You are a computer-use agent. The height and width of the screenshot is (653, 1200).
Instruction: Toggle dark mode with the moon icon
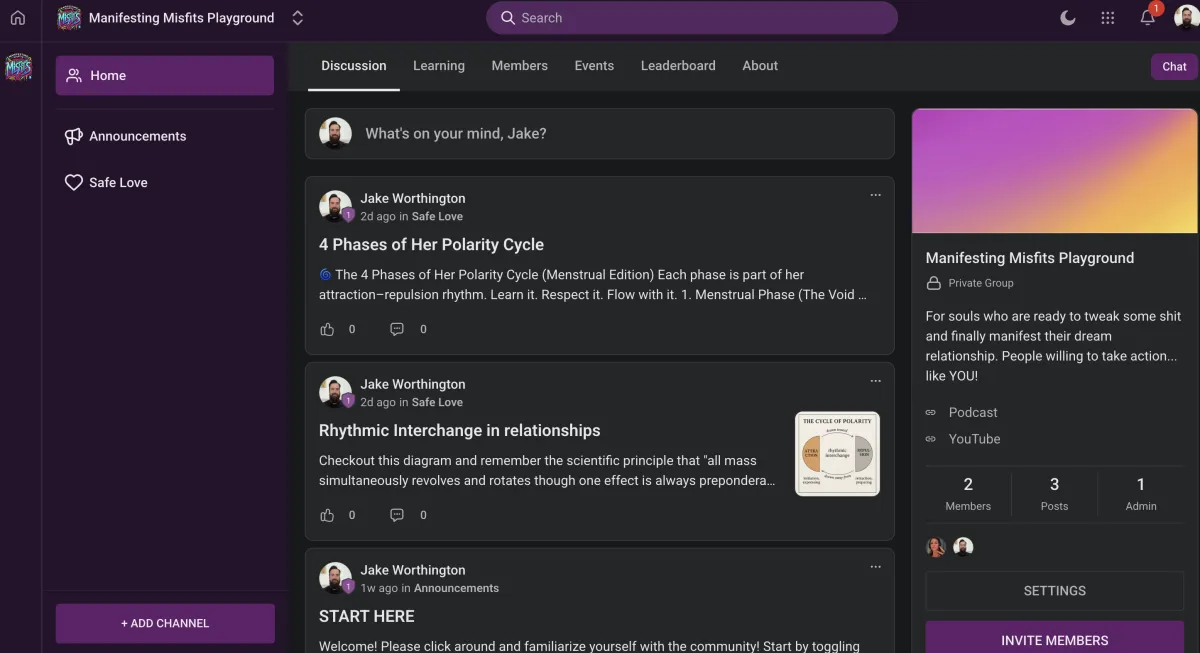(1067, 18)
